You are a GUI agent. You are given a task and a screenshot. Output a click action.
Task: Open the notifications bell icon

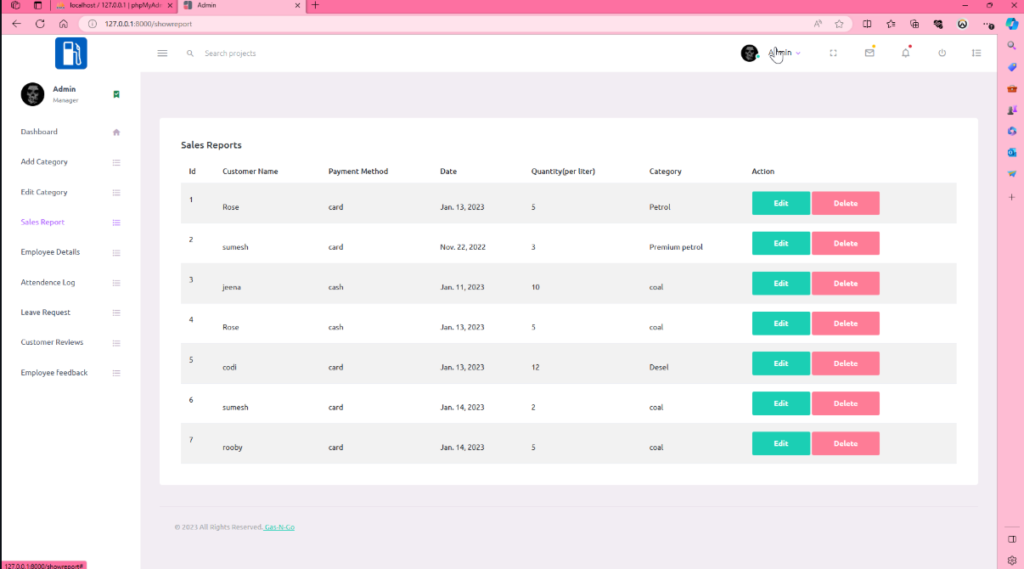[x=906, y=53]
